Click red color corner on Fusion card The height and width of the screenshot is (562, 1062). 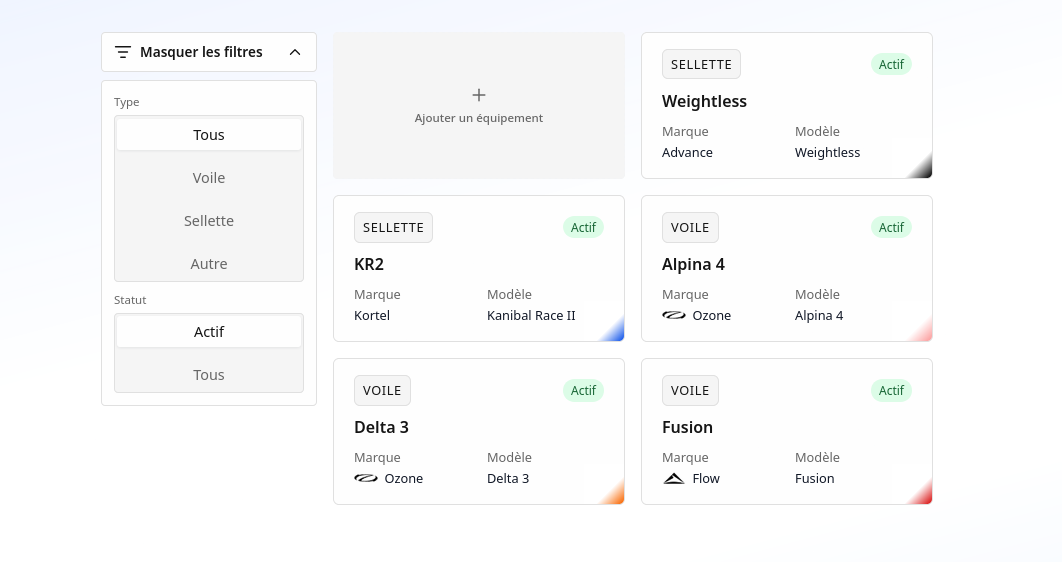click(920, 493)
